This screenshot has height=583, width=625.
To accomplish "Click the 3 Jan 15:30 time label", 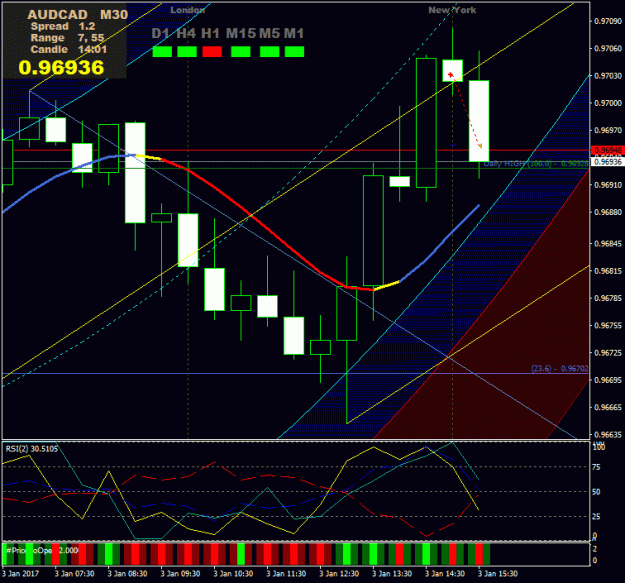I will click(x=498, y=574).
